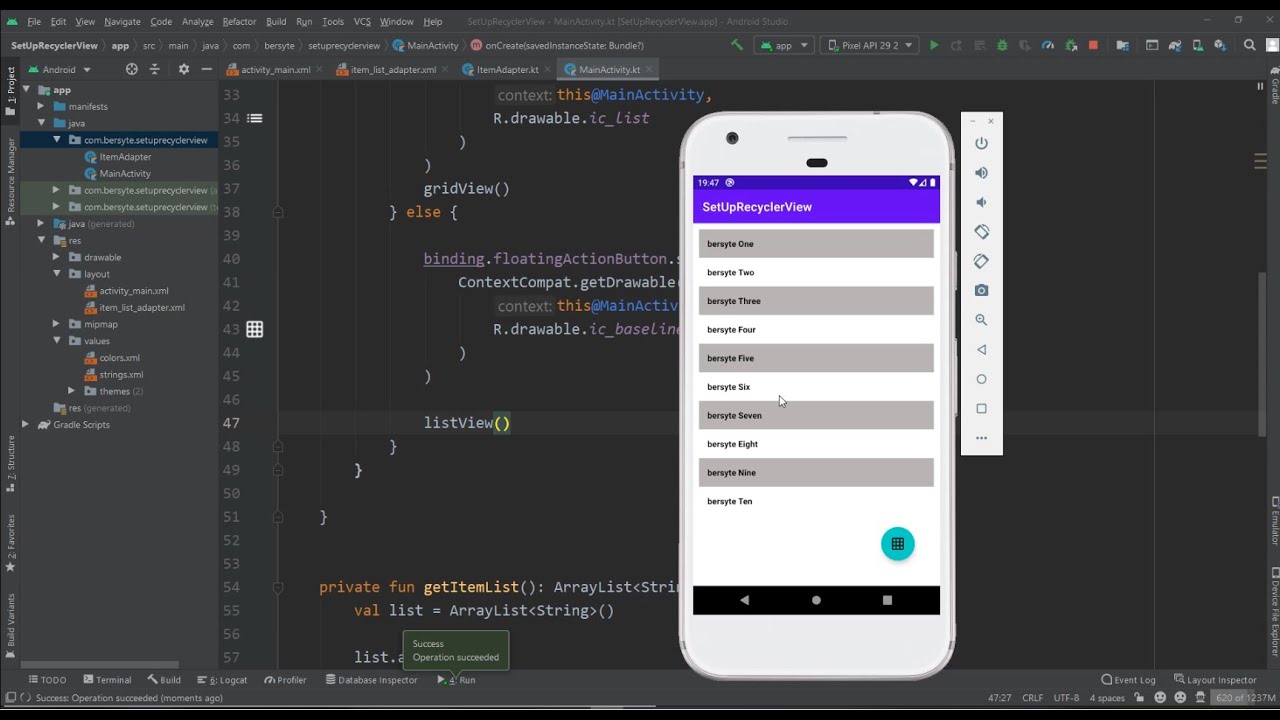Image resolution: width=1280 pixels, height=720 pixels.
Task: Click the Make Project hammer icon
Action: (x=737, y=45)
